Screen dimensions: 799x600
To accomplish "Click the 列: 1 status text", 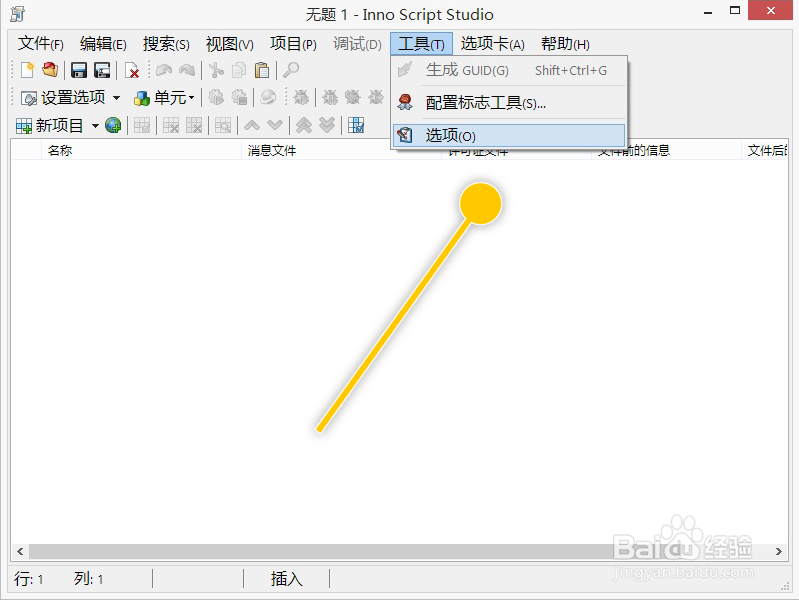I will tap(89, 579).
